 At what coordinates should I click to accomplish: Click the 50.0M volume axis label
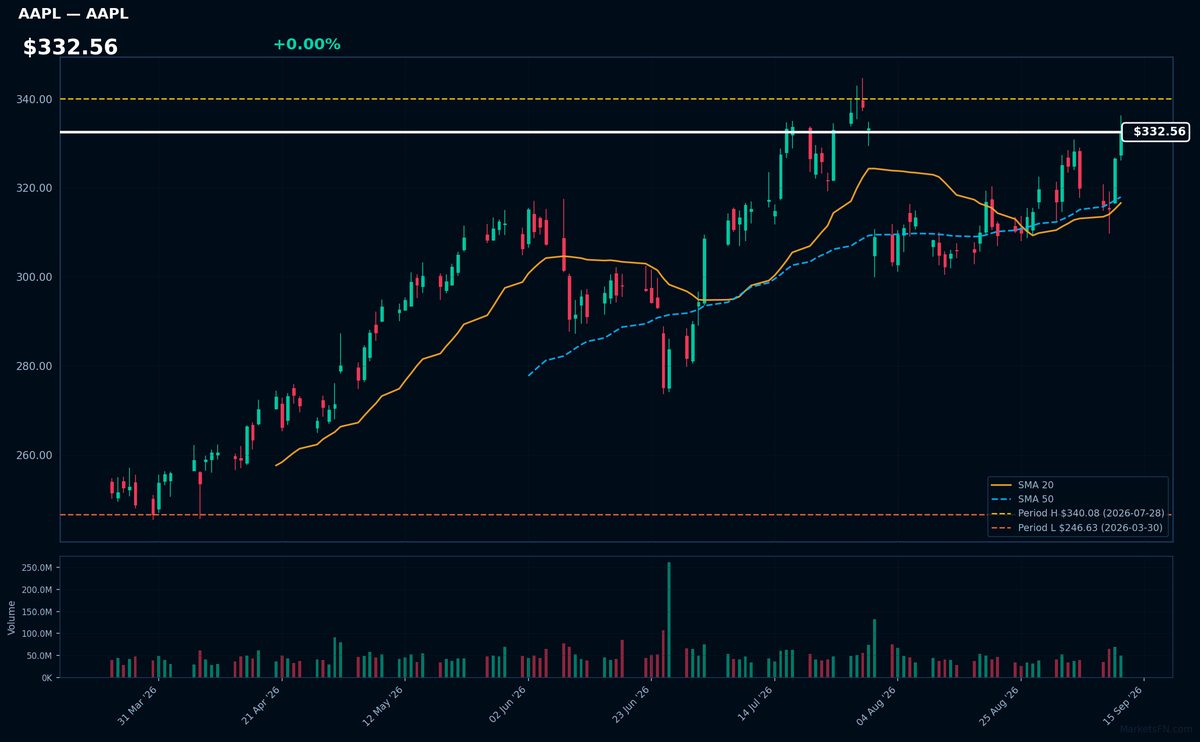(39, 656)
